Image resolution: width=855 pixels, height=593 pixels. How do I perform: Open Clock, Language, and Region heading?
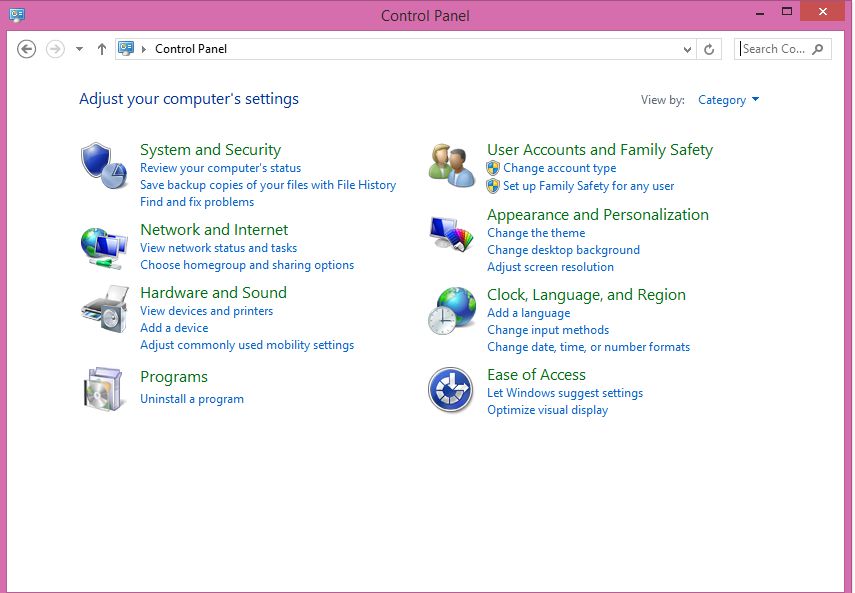586,295
